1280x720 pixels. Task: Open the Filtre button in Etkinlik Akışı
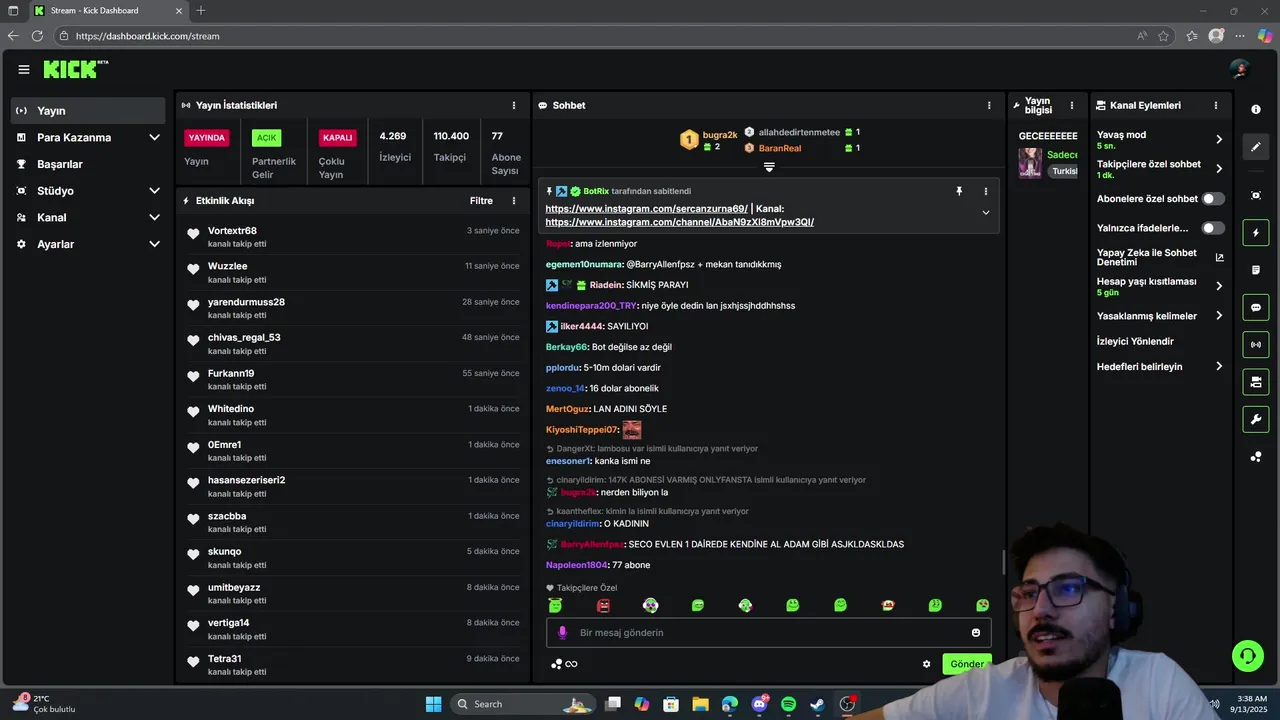click(481, 200)
